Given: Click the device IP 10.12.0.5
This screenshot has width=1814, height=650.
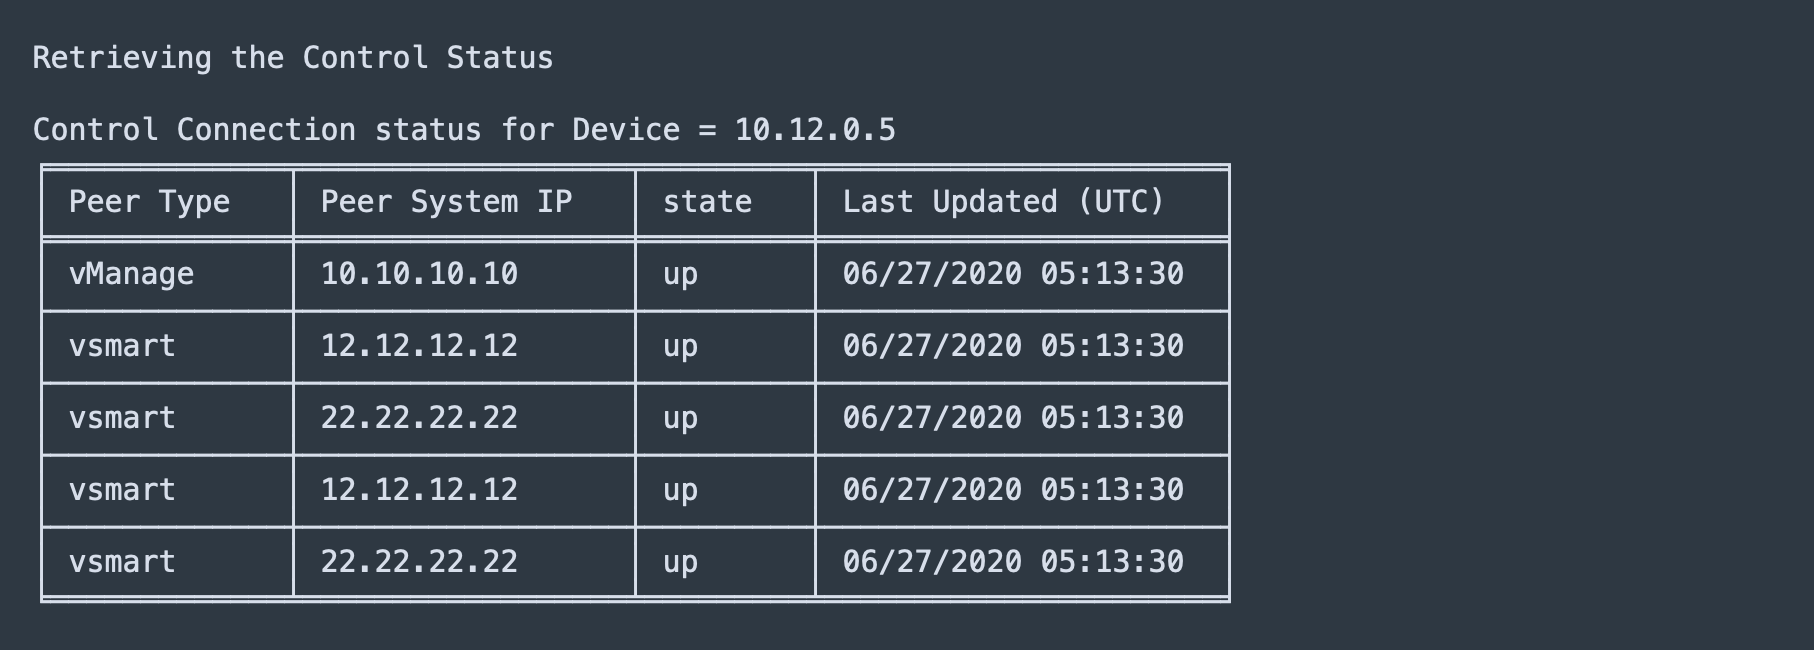Looking at the screenshot, I should point(815,130).
